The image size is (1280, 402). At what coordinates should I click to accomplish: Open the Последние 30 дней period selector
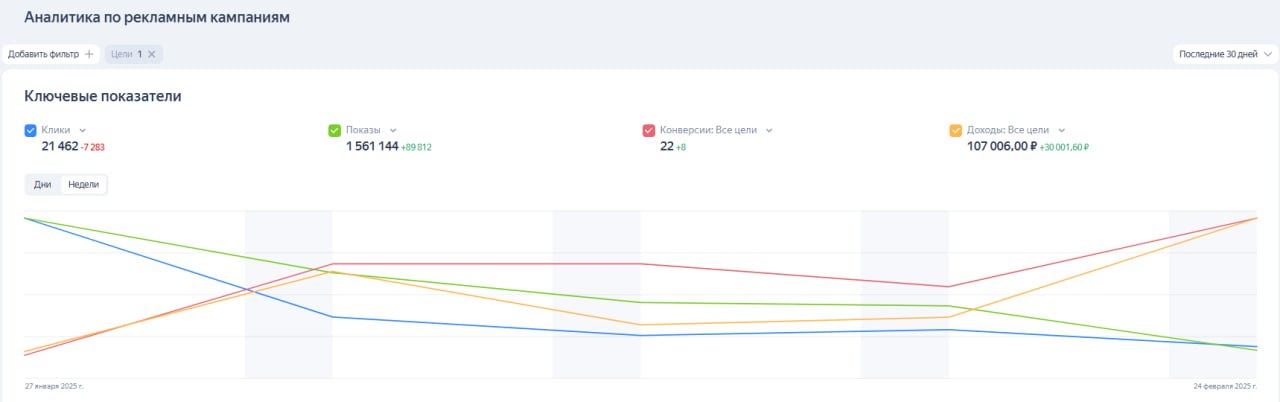(1225, 54)
